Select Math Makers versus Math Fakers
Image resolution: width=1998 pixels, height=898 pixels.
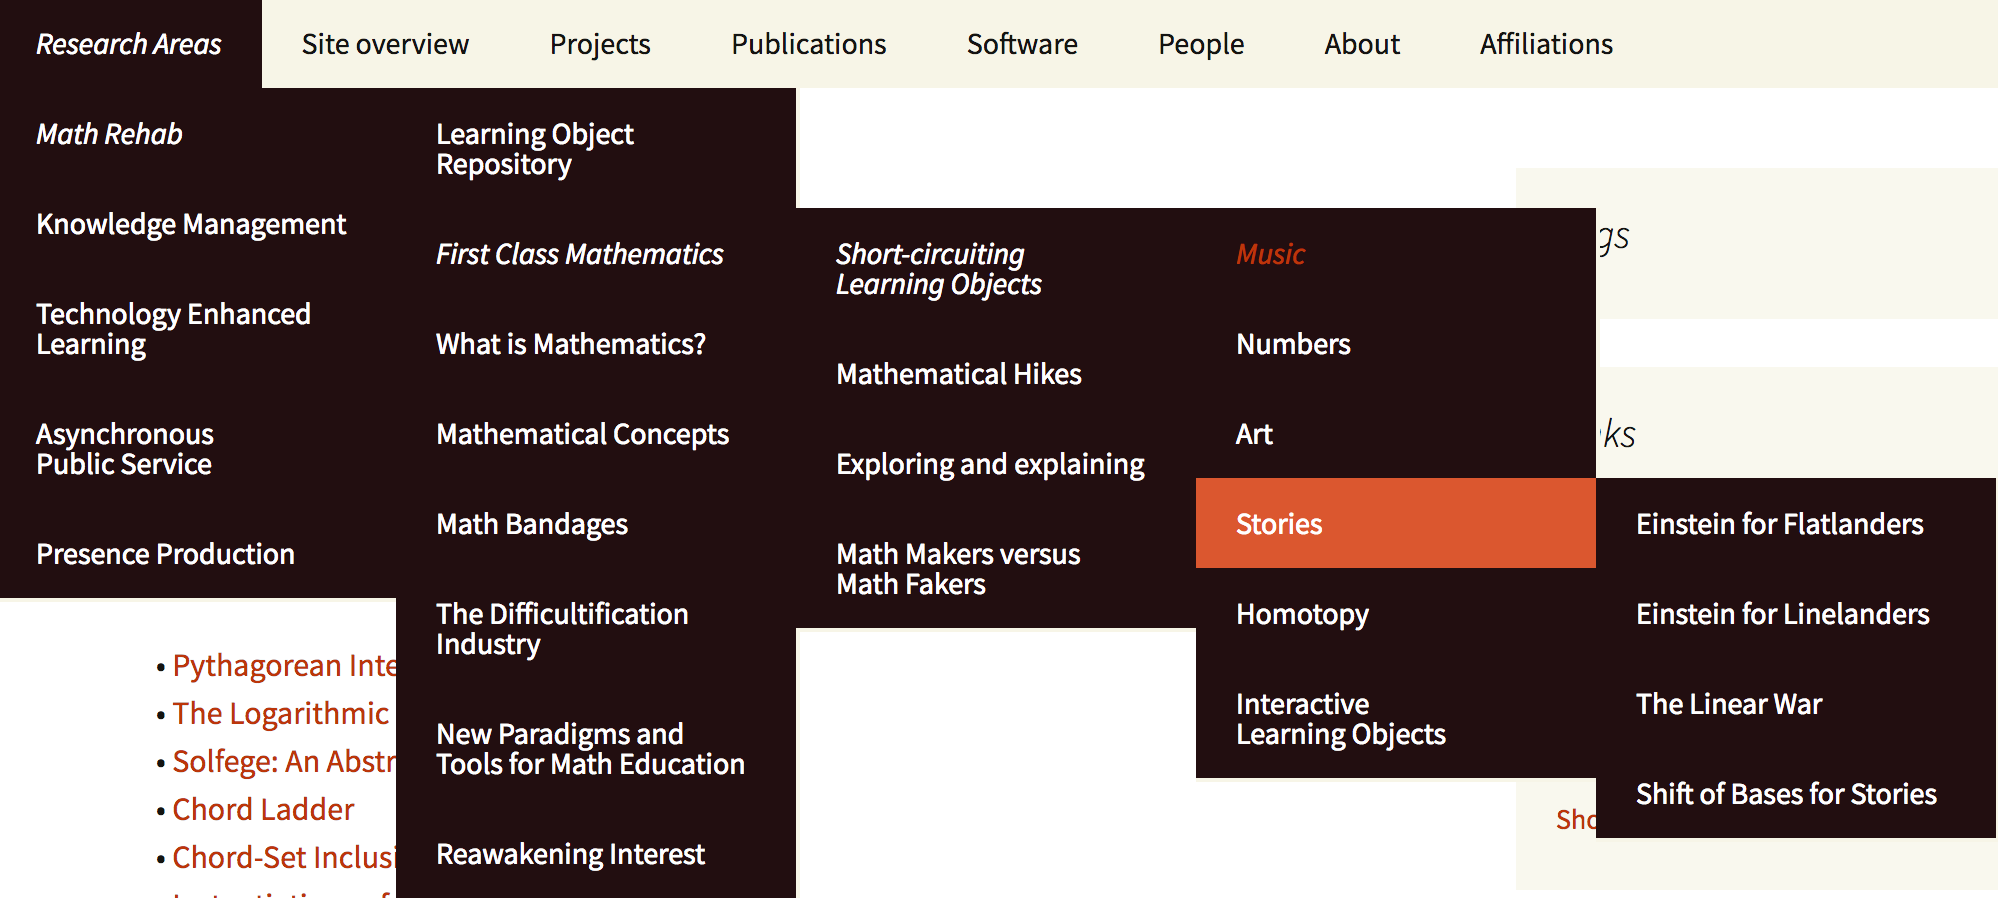[958, 569]
